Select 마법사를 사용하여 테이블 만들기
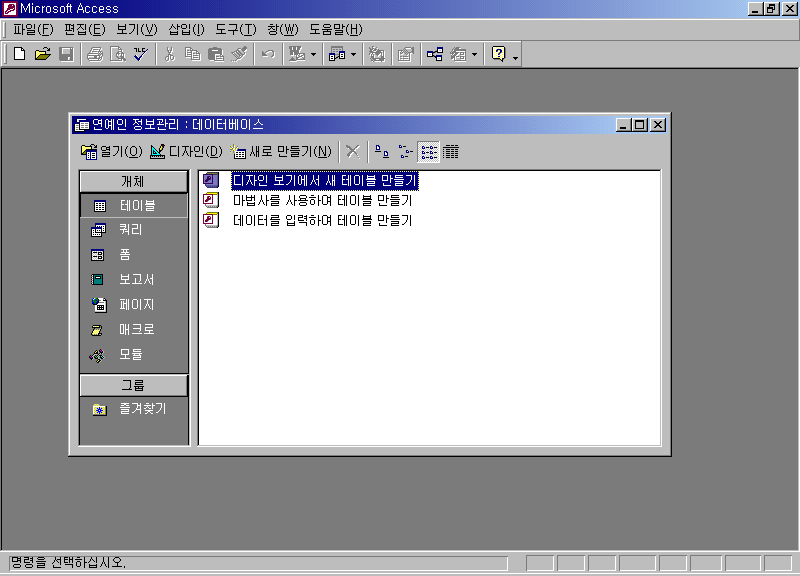The width and height of the screenshot is (800, 576). [322, 200]
